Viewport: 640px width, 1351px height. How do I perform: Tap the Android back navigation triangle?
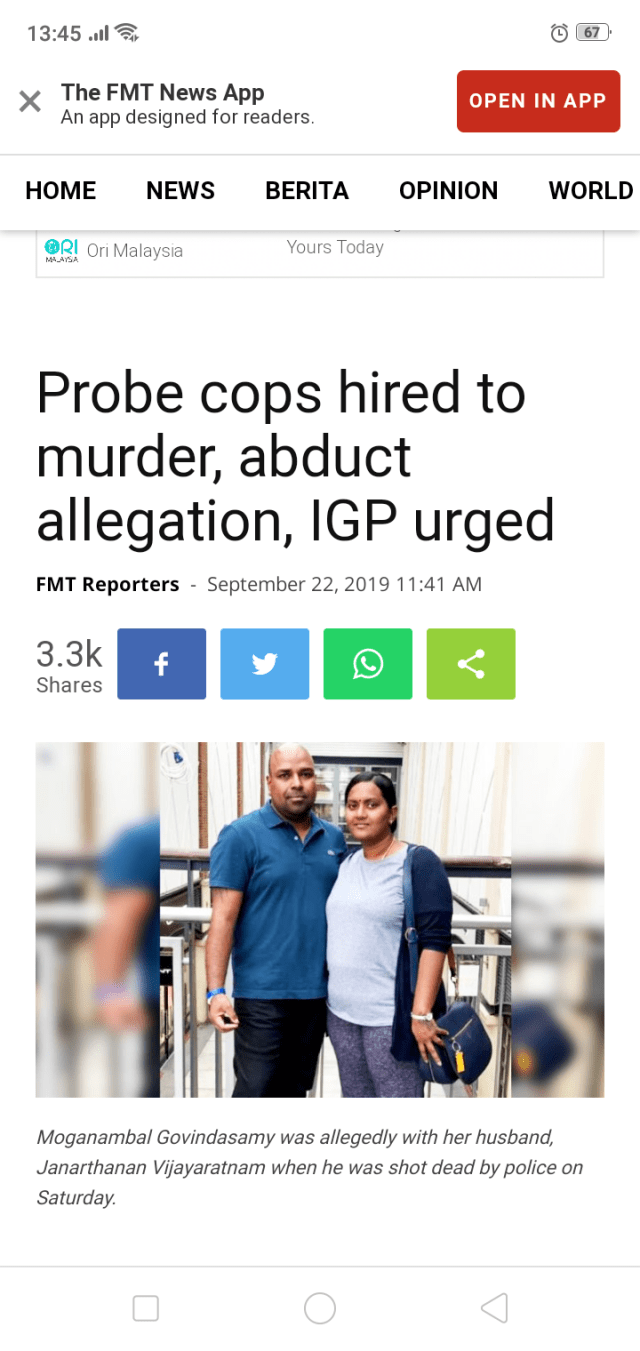coord(494,1307)
